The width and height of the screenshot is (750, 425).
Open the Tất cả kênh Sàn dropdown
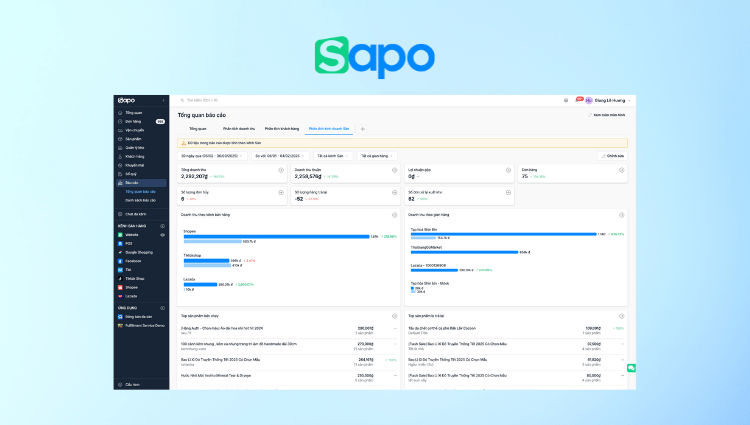pyautogui.click(x=333, y=156)
